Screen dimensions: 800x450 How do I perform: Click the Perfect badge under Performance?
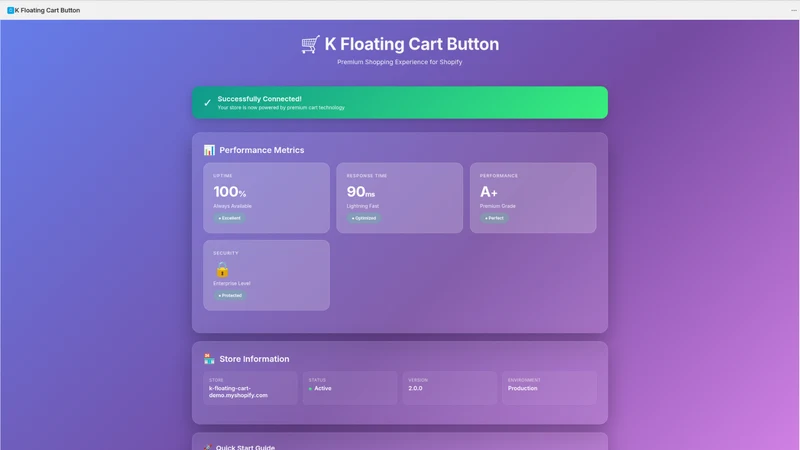pyautogui.click(x=494, y=218)
